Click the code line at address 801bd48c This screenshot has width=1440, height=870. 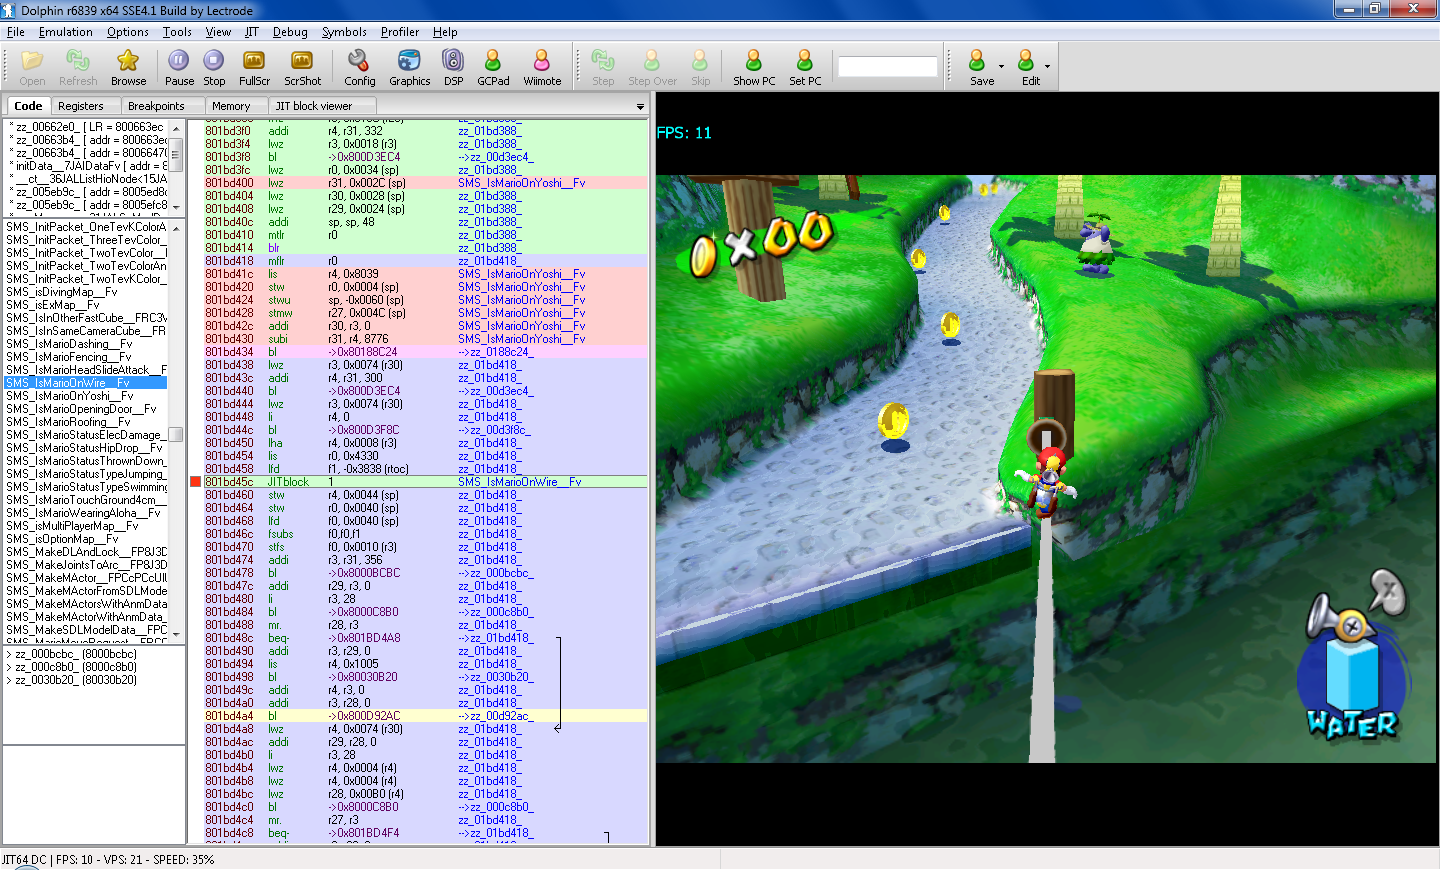(425, 638)
